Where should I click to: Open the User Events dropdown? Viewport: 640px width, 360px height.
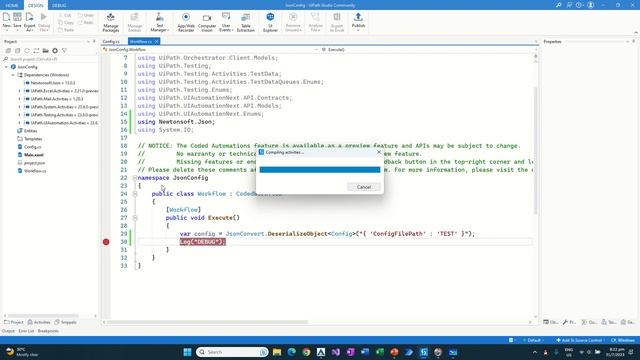click(x=226, y=22)
